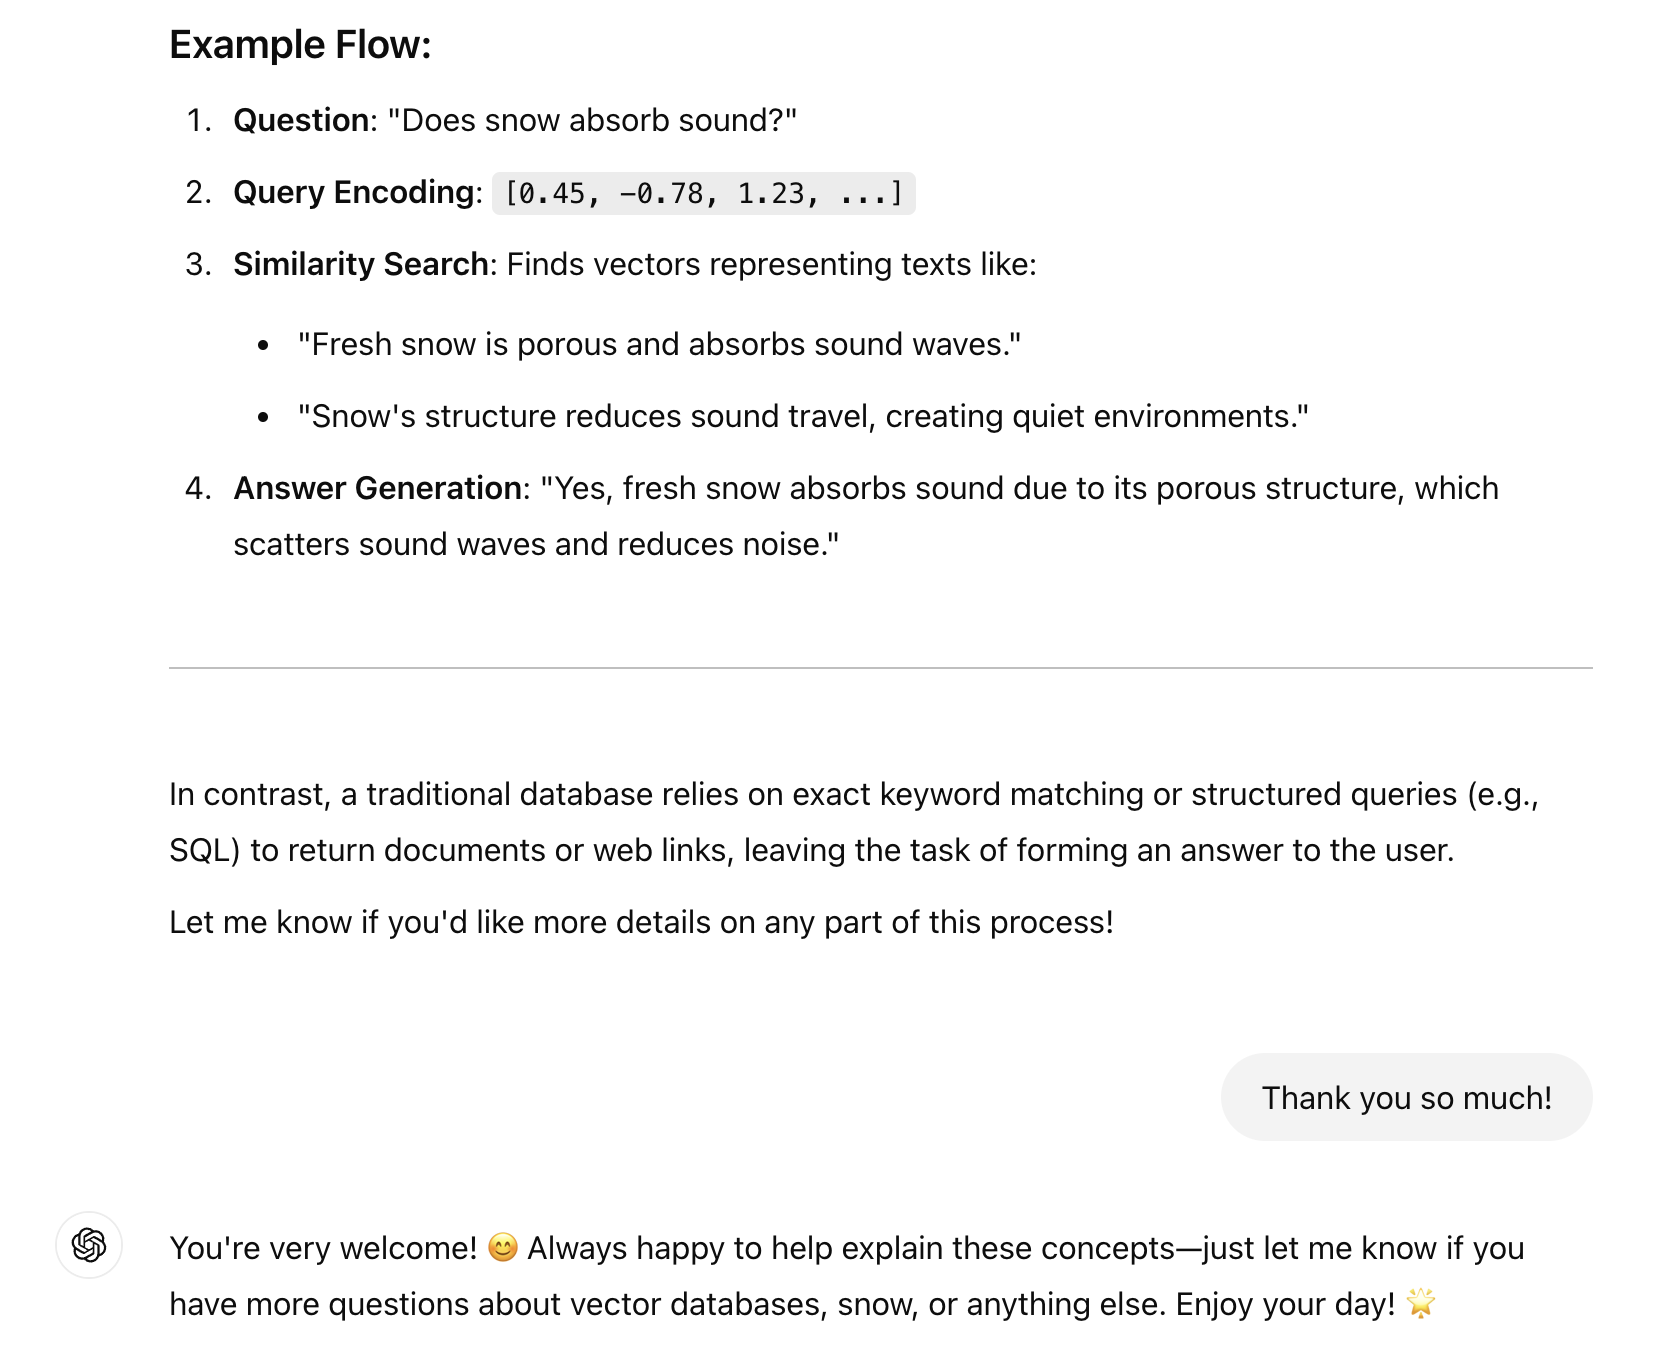
Task: Click the "Does snow absorb sound?" quote
Action: point(592,120)
